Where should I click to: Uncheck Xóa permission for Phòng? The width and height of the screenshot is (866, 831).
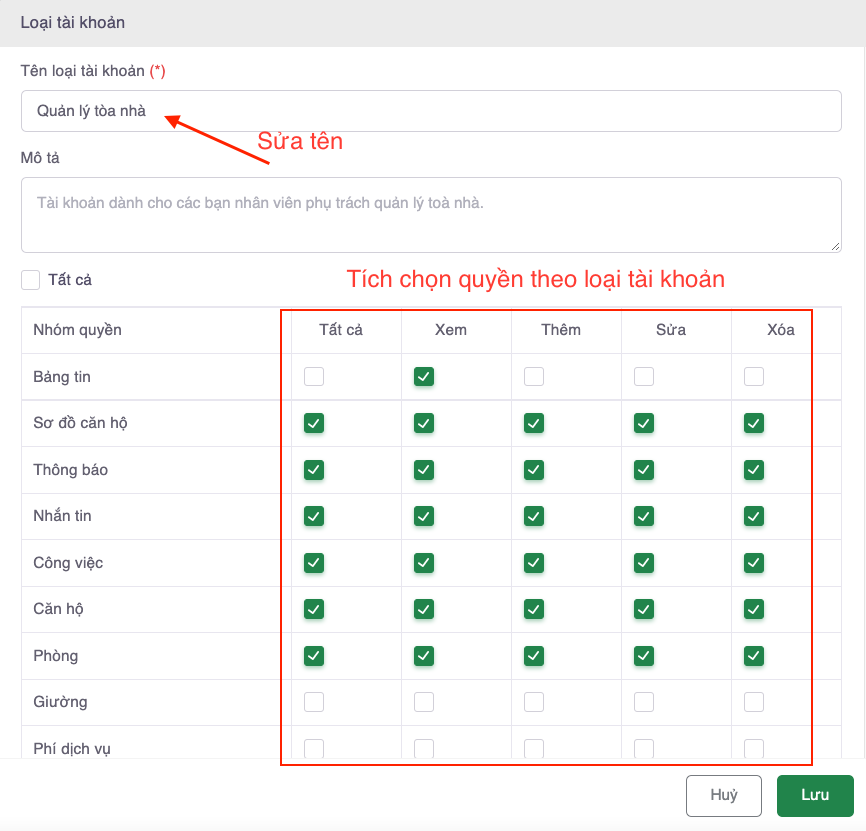tap(754, 656)
